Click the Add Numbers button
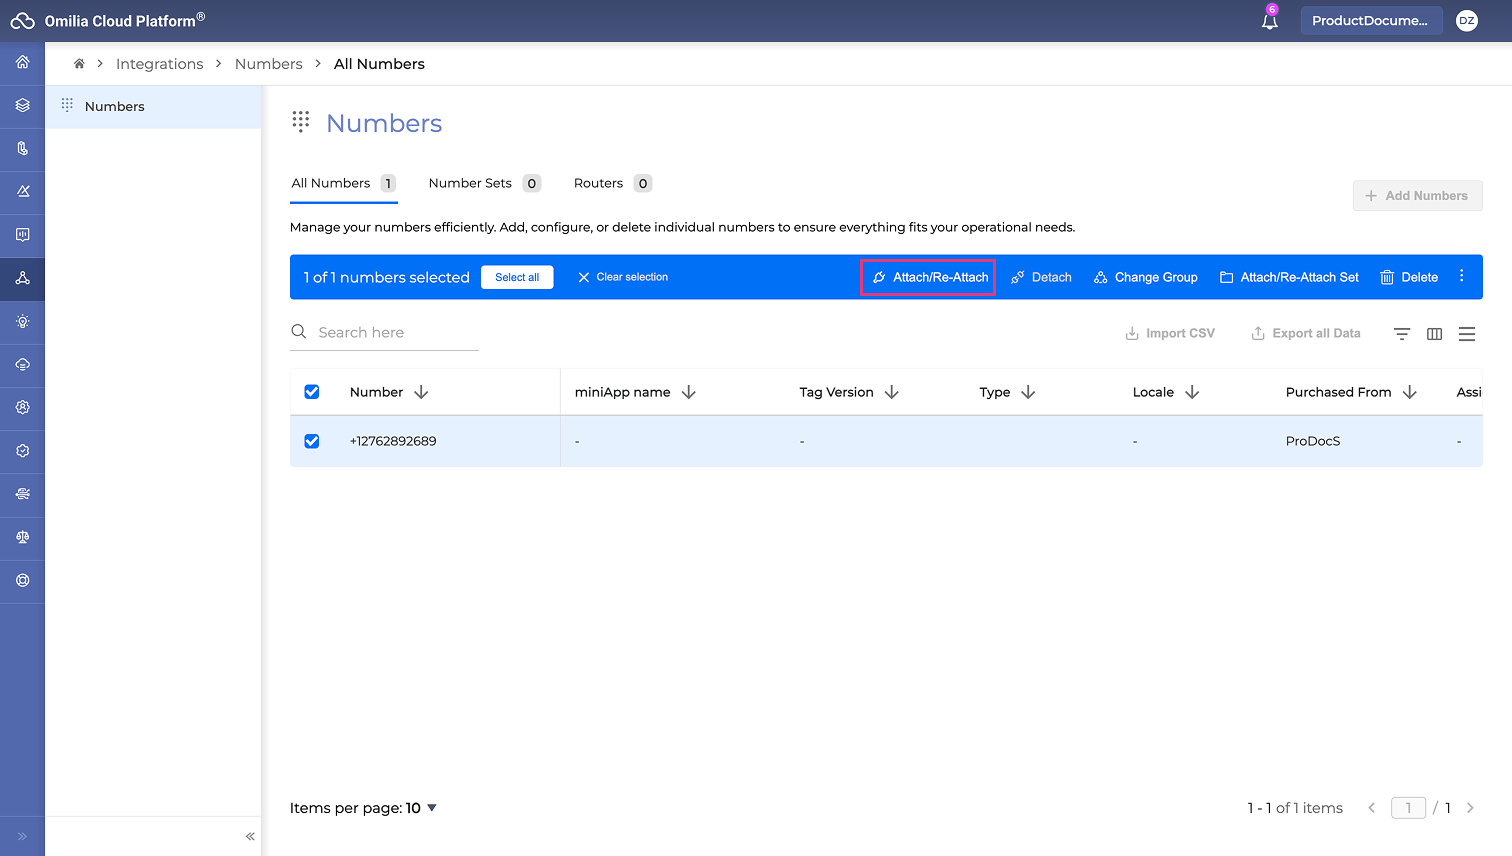The image size is (1512, 856). (x=1417, y=196)
